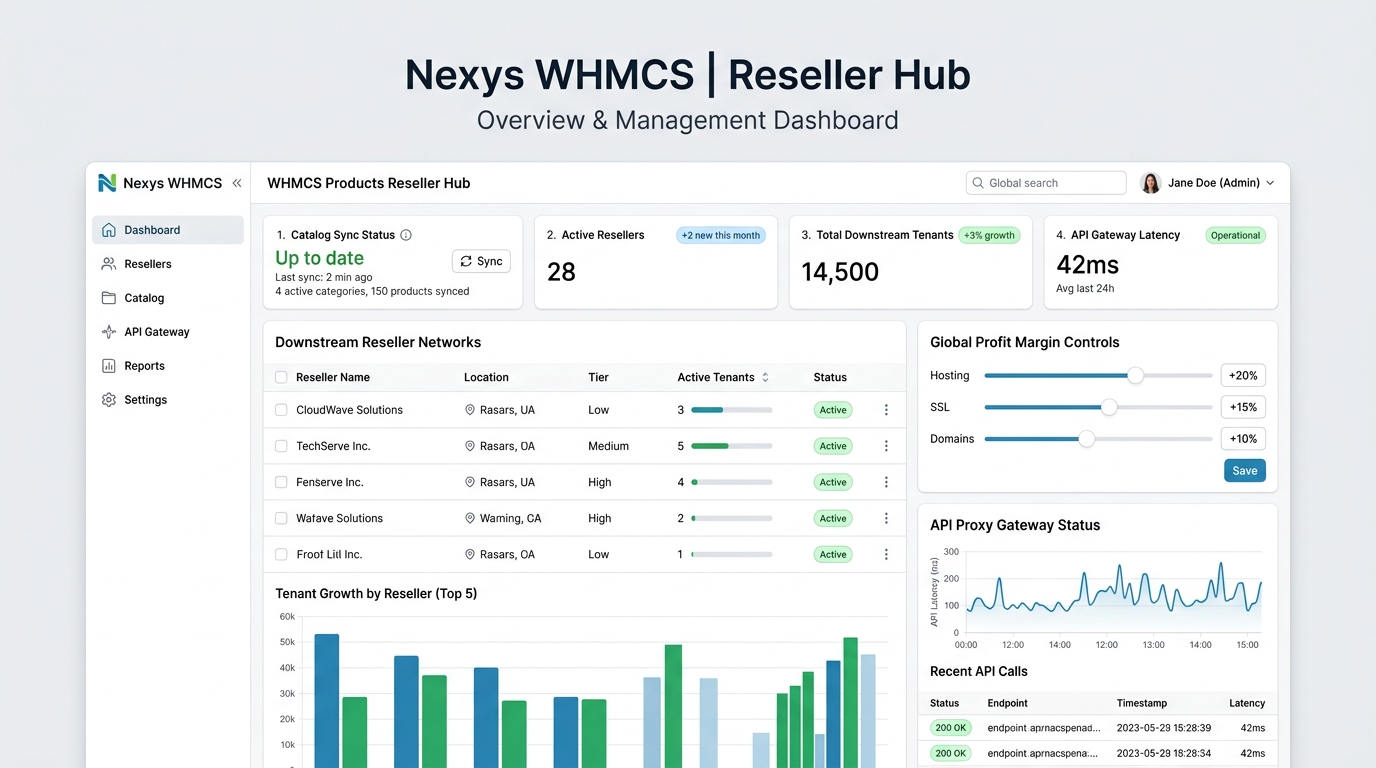Click the Hosting +20% value box
1376x768 pixels.
(1243, 376)
